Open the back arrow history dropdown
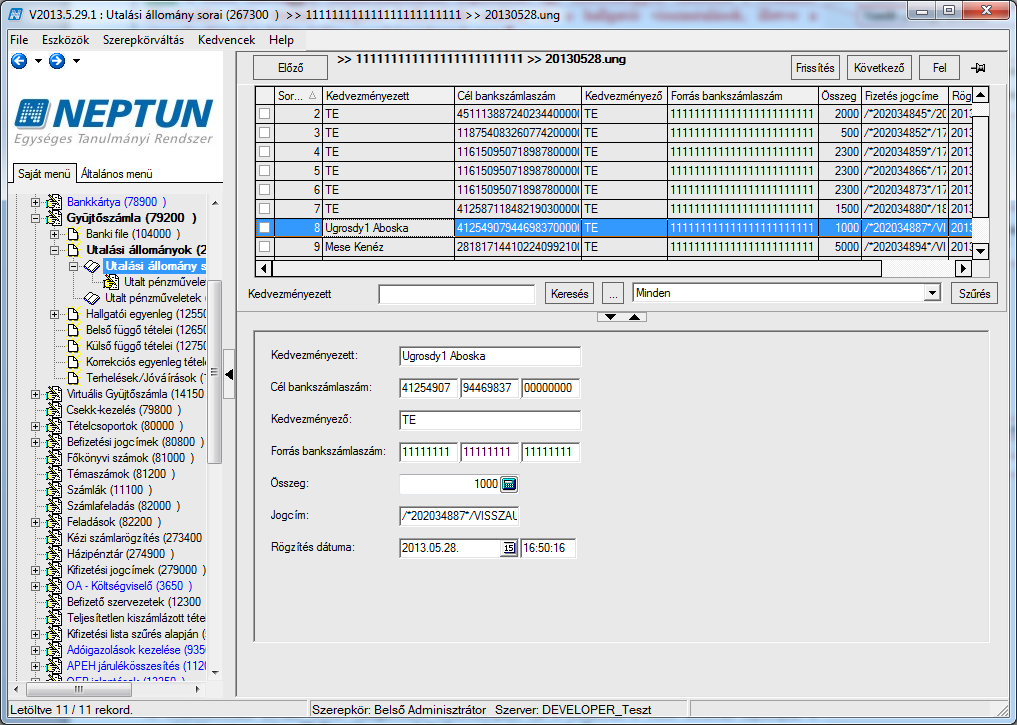The width and height of the screenshot is (1017, 725). (38, 62)
